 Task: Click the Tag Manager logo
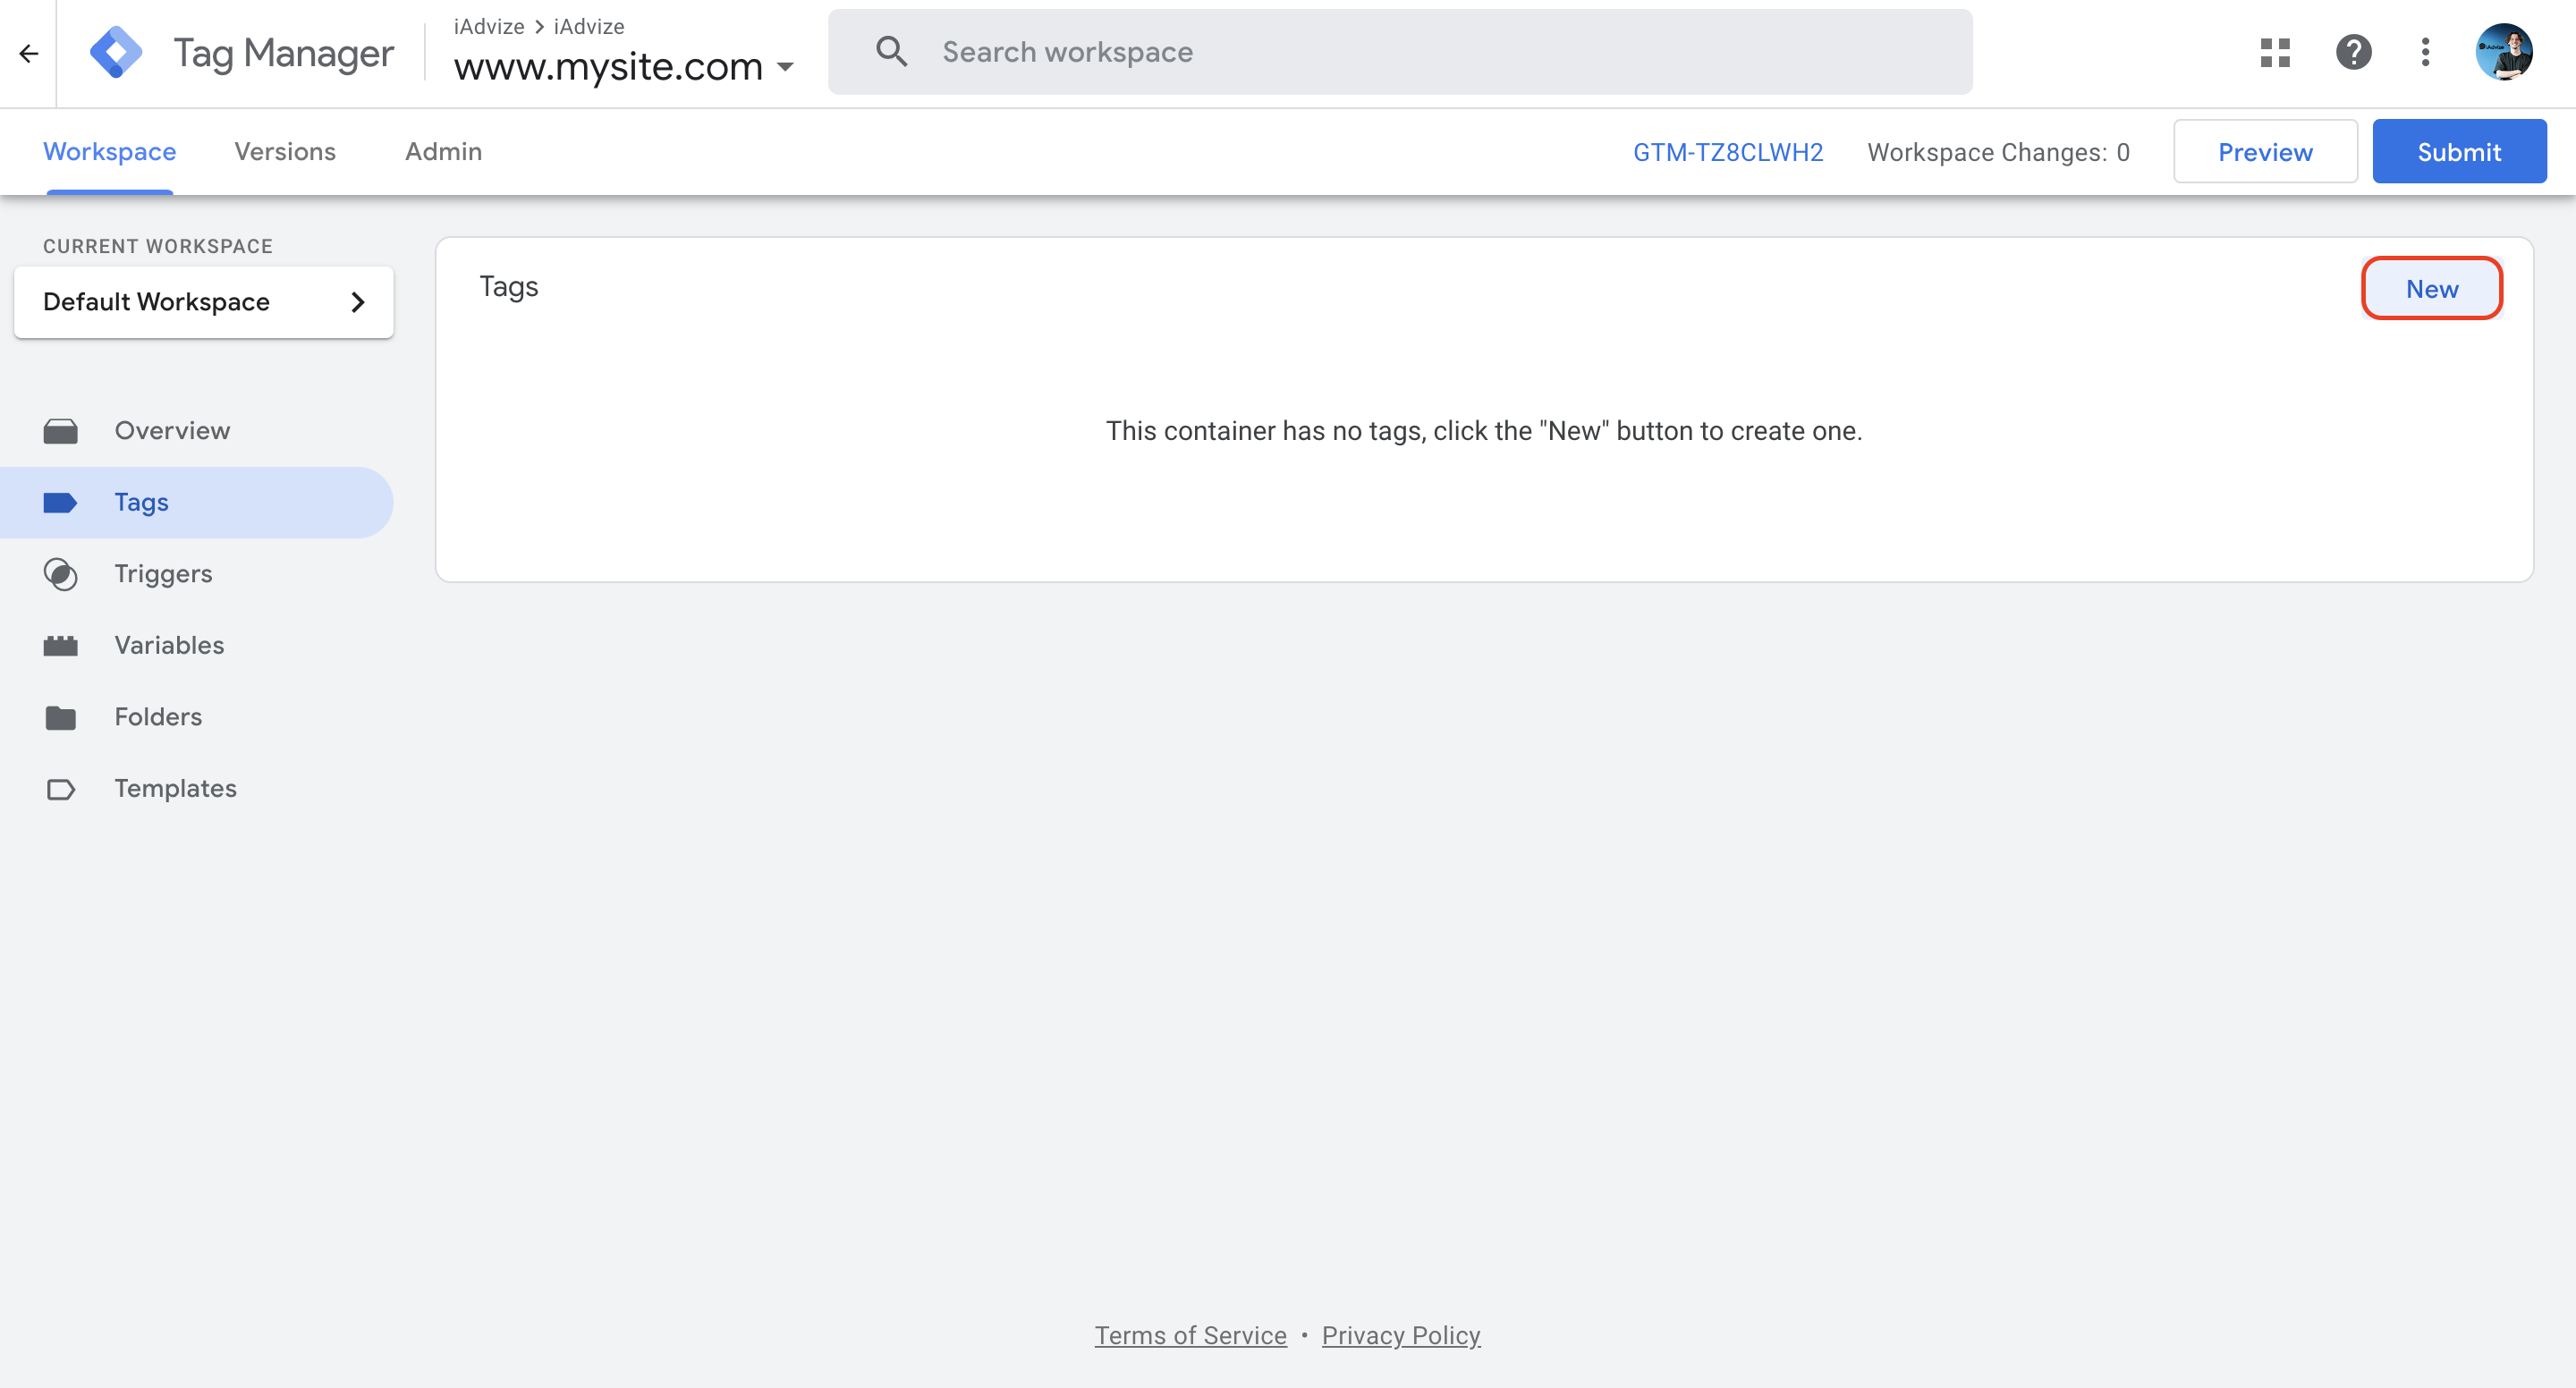[116, 52]
